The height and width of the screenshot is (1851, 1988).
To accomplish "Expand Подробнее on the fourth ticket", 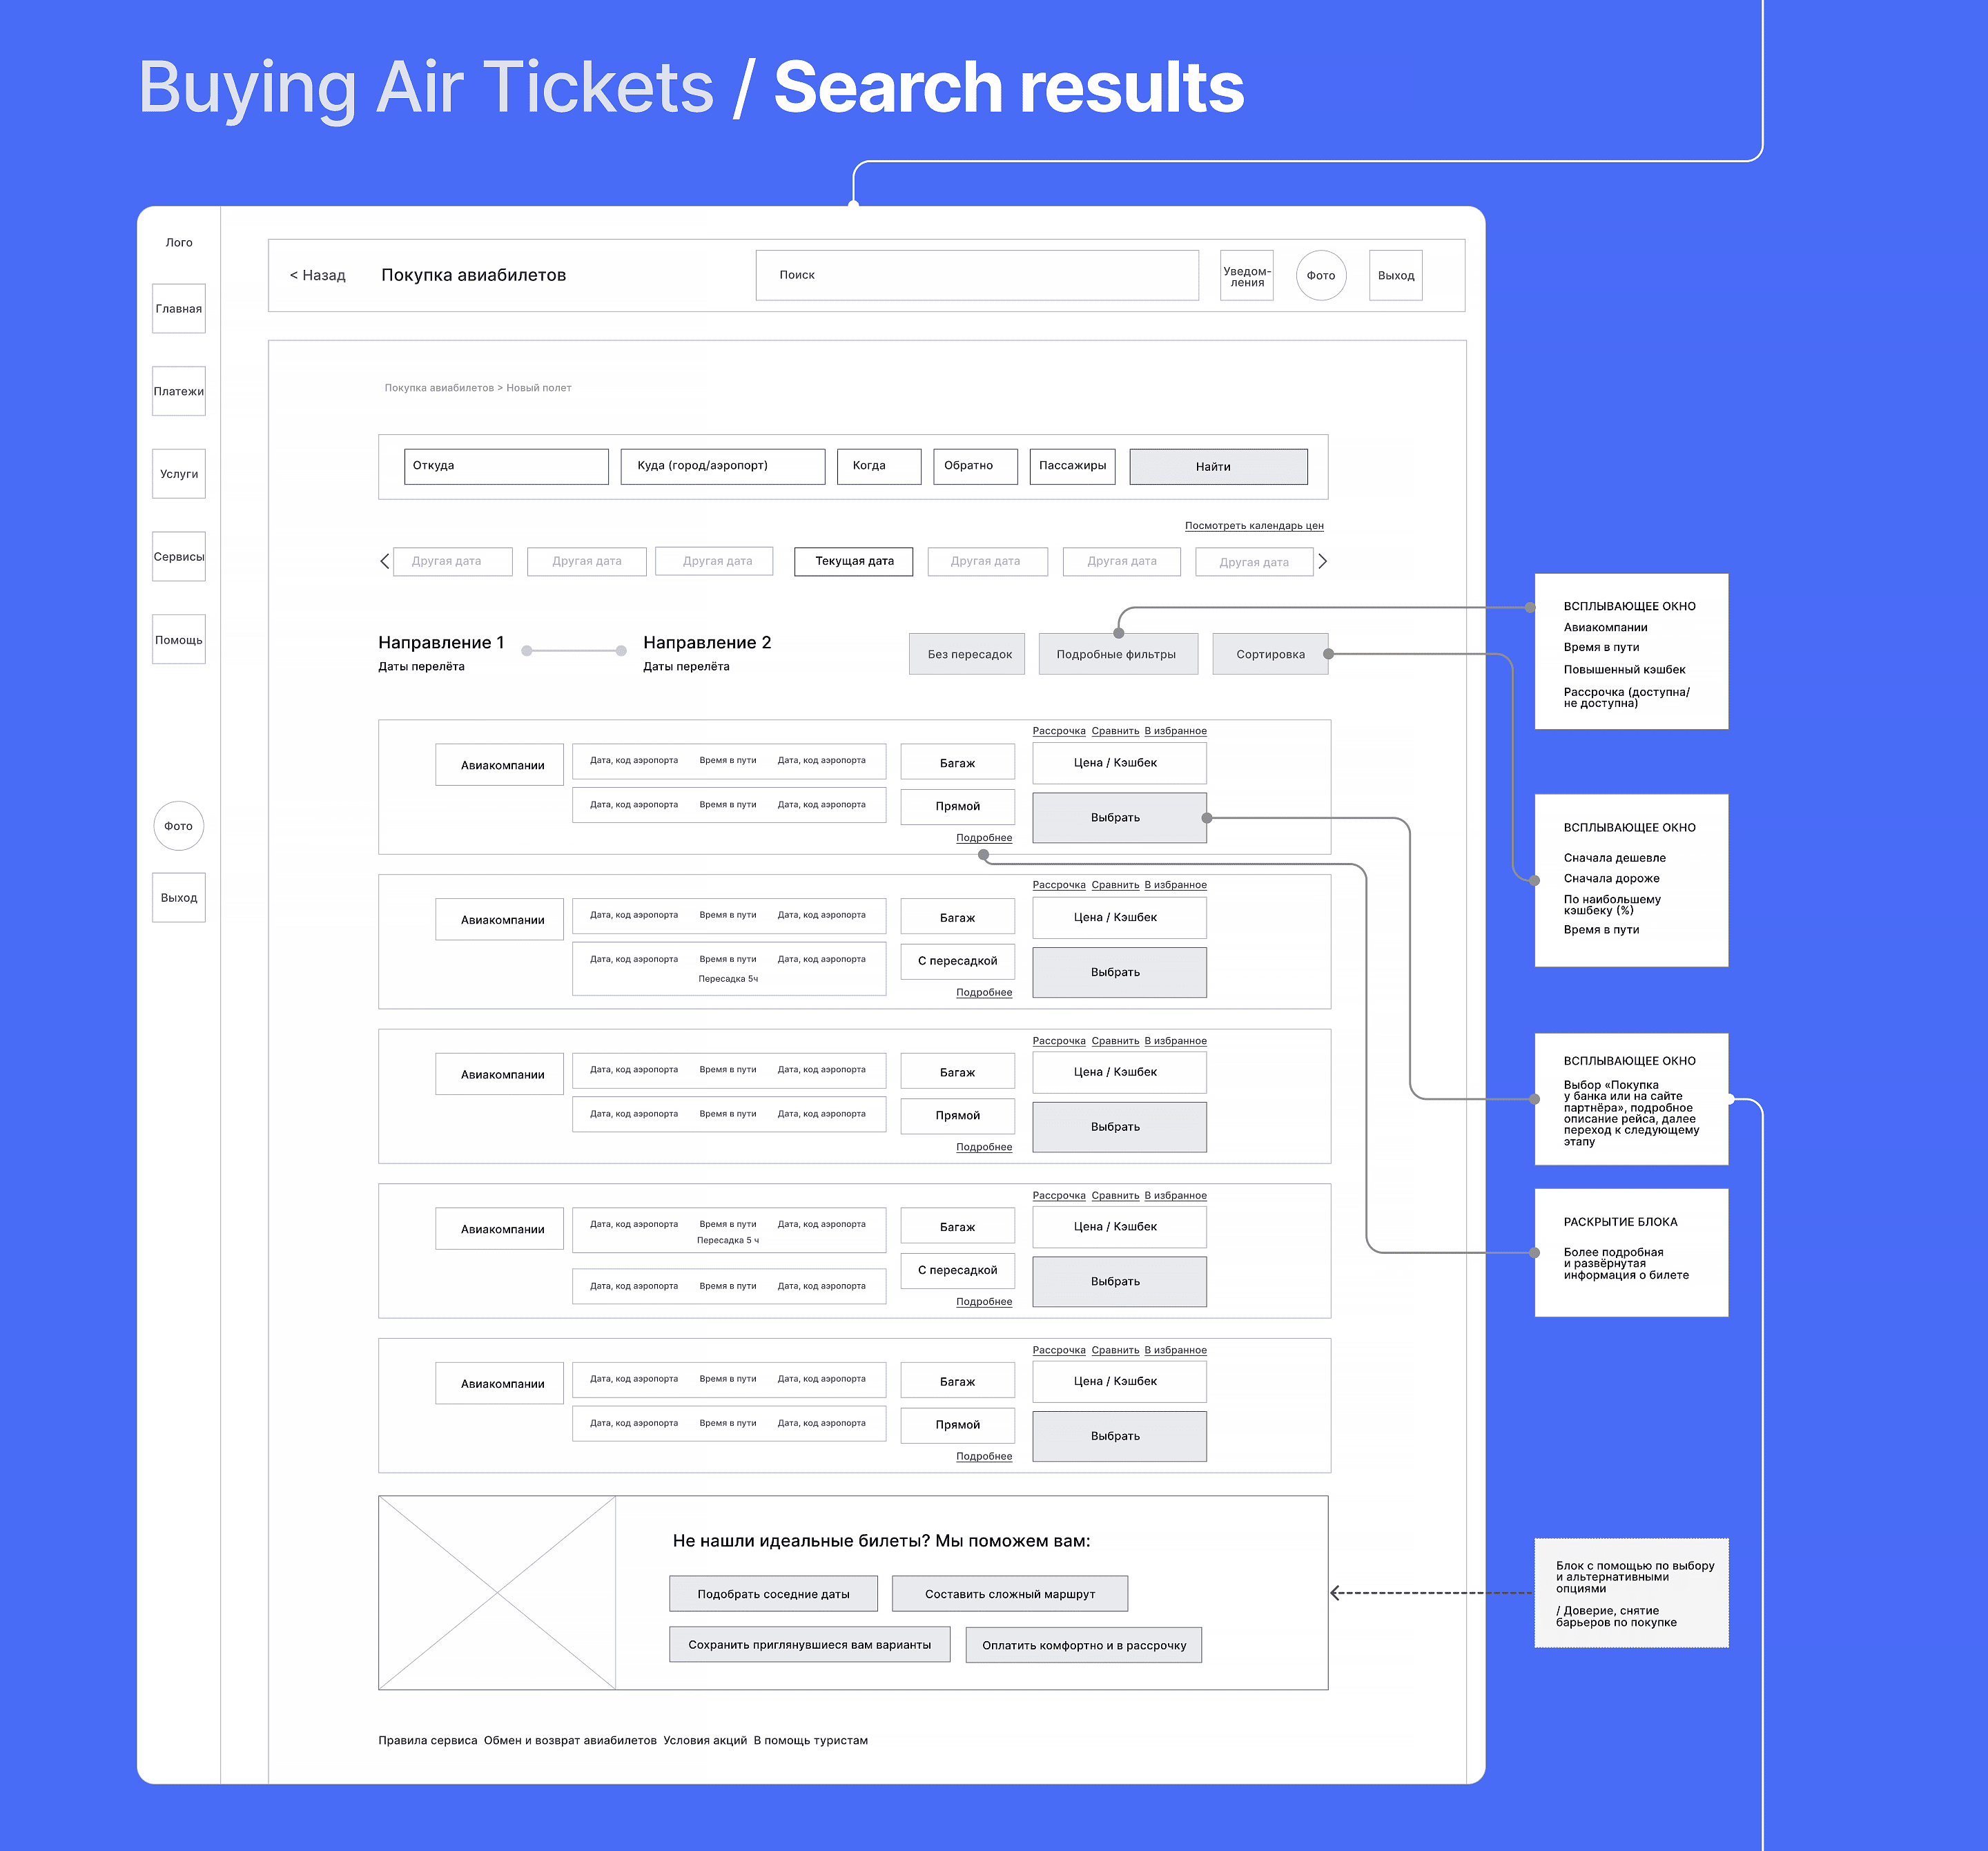I will click(984, 1302).
